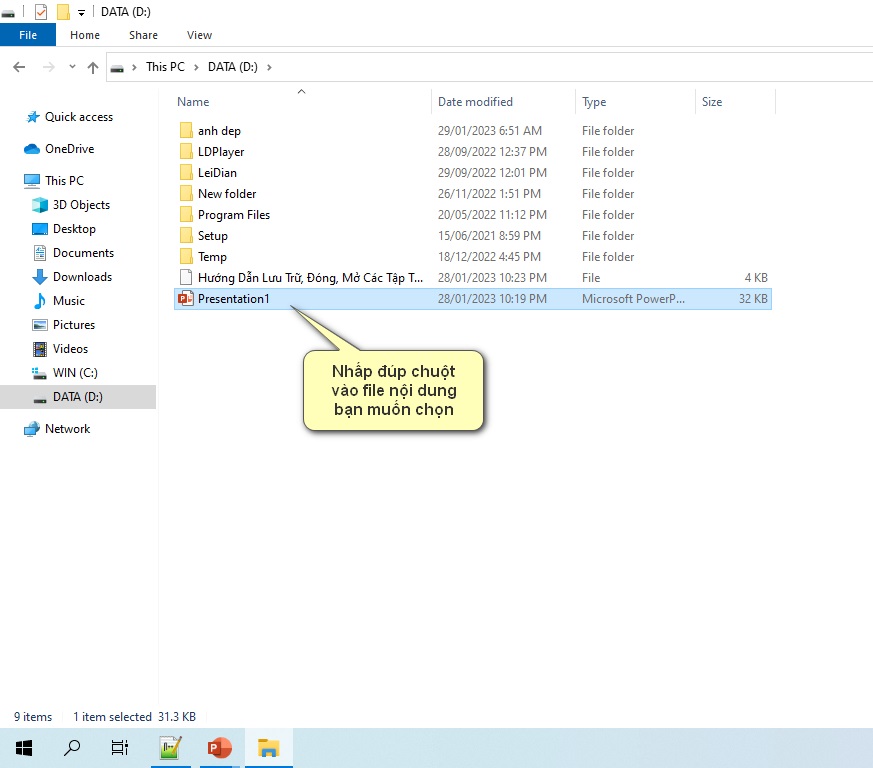Select Network in the navigation pane
Viewport: 873px width, 768px height.
(x=67, y=428)
